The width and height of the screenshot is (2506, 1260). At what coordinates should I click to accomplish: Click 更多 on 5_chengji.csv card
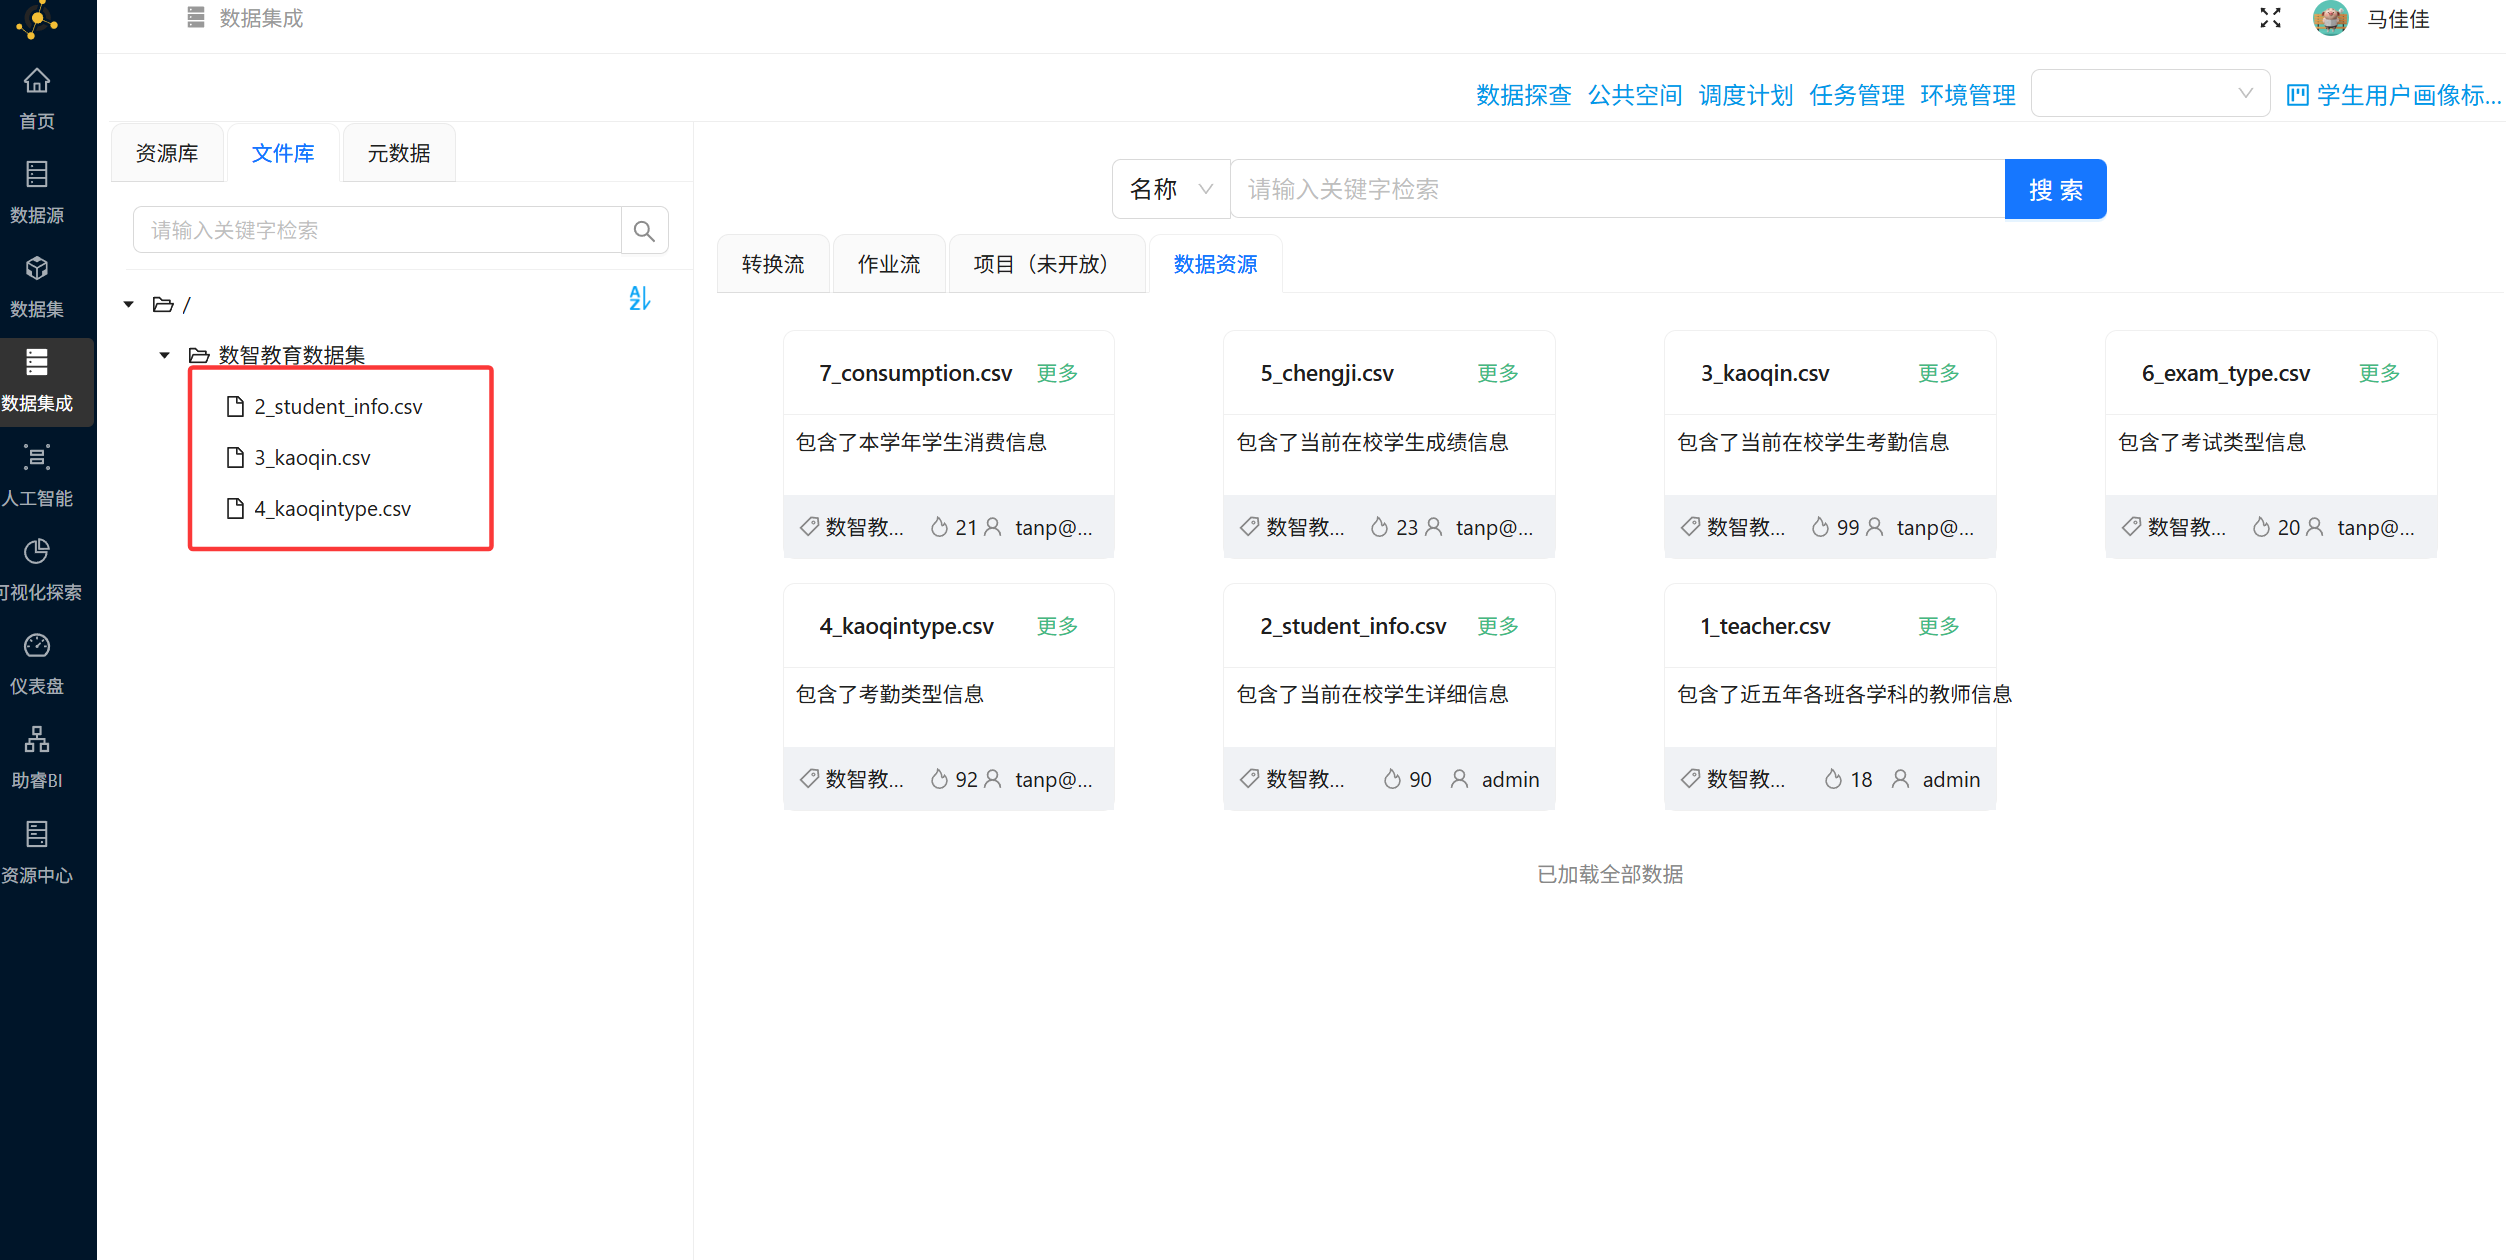(x=1498, y=373)
